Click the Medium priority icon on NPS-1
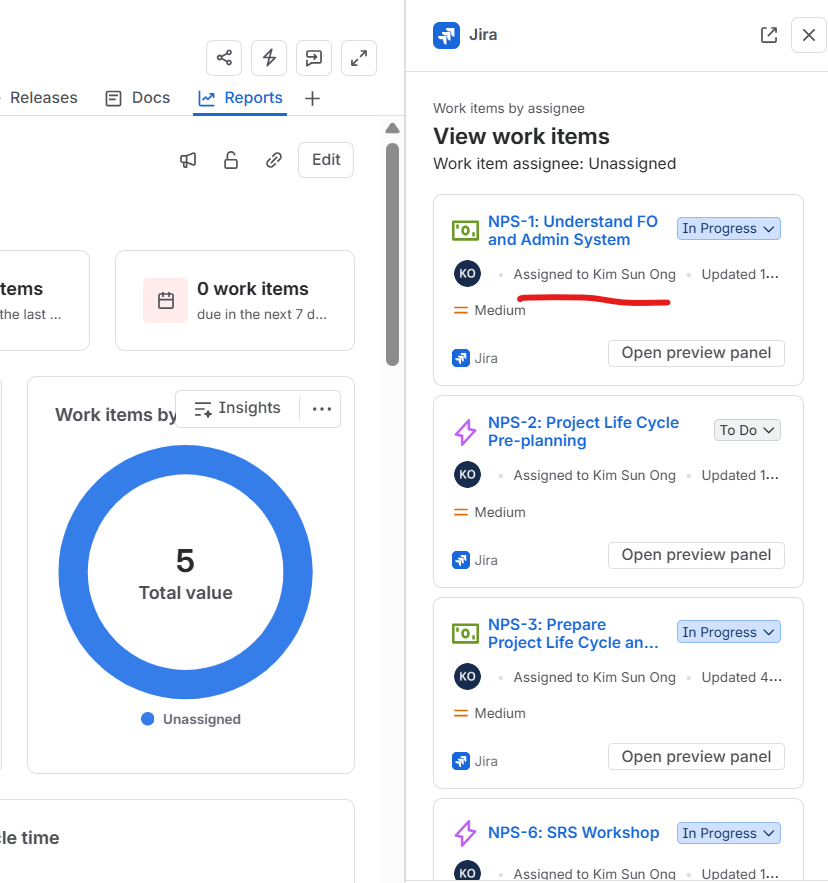The height and width of the screenshot is (883, 828). (461, 310)
